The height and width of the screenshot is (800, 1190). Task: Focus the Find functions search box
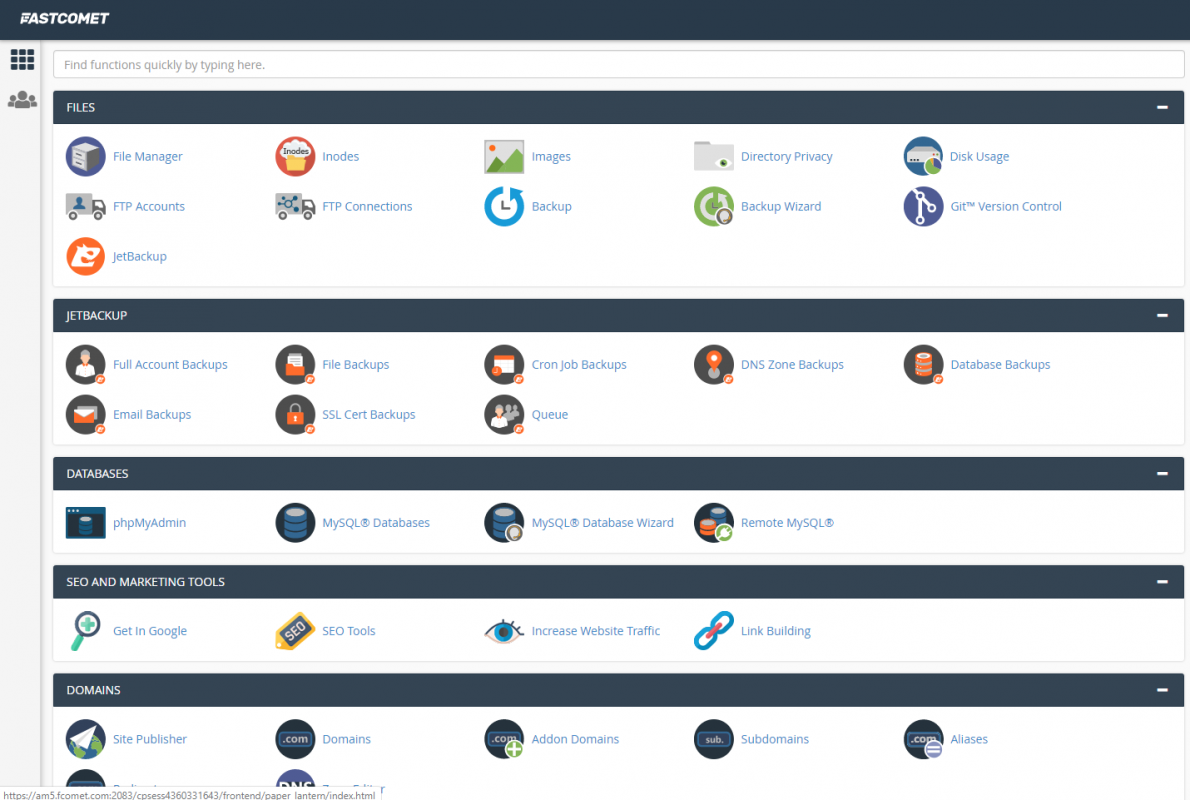point(618,65)
